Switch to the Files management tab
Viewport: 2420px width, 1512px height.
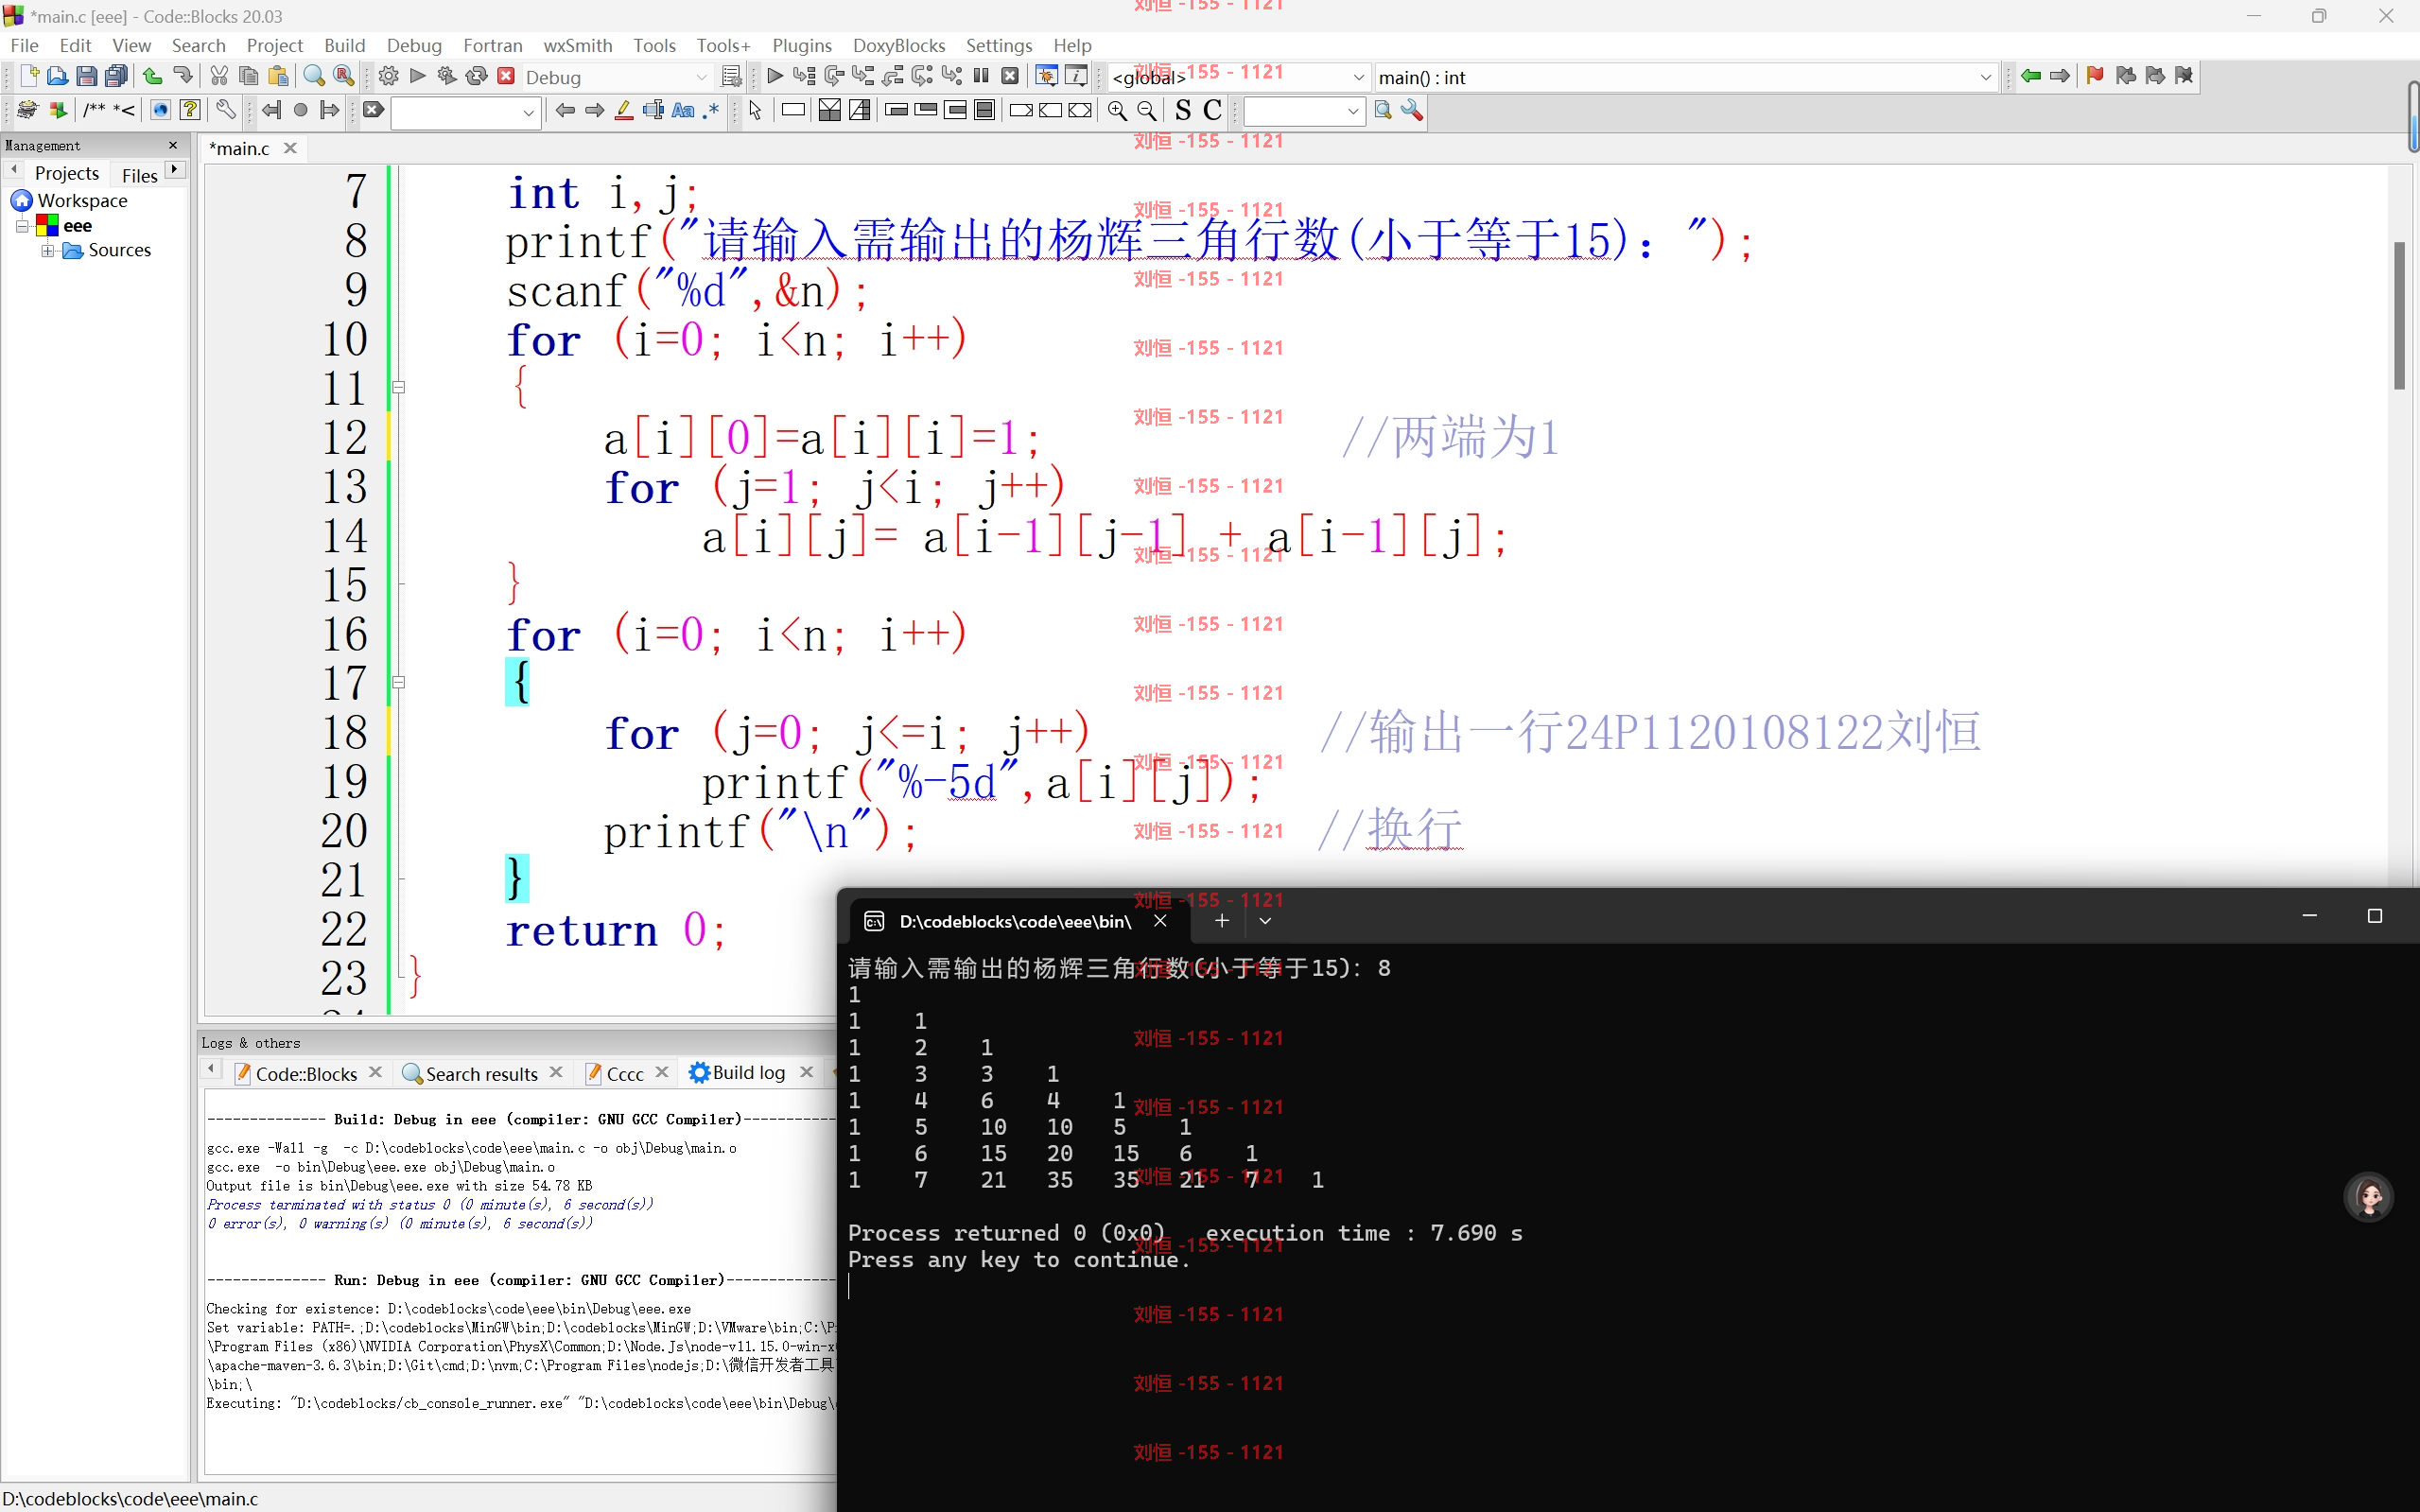click(x=139, y=174)
